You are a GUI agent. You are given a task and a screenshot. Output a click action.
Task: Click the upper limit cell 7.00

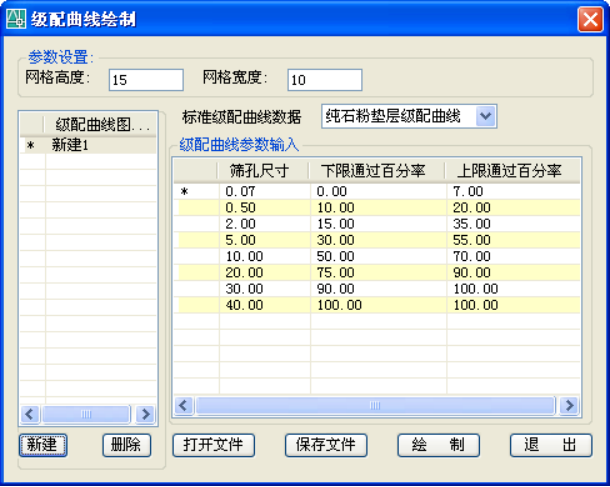click(514, 191)
